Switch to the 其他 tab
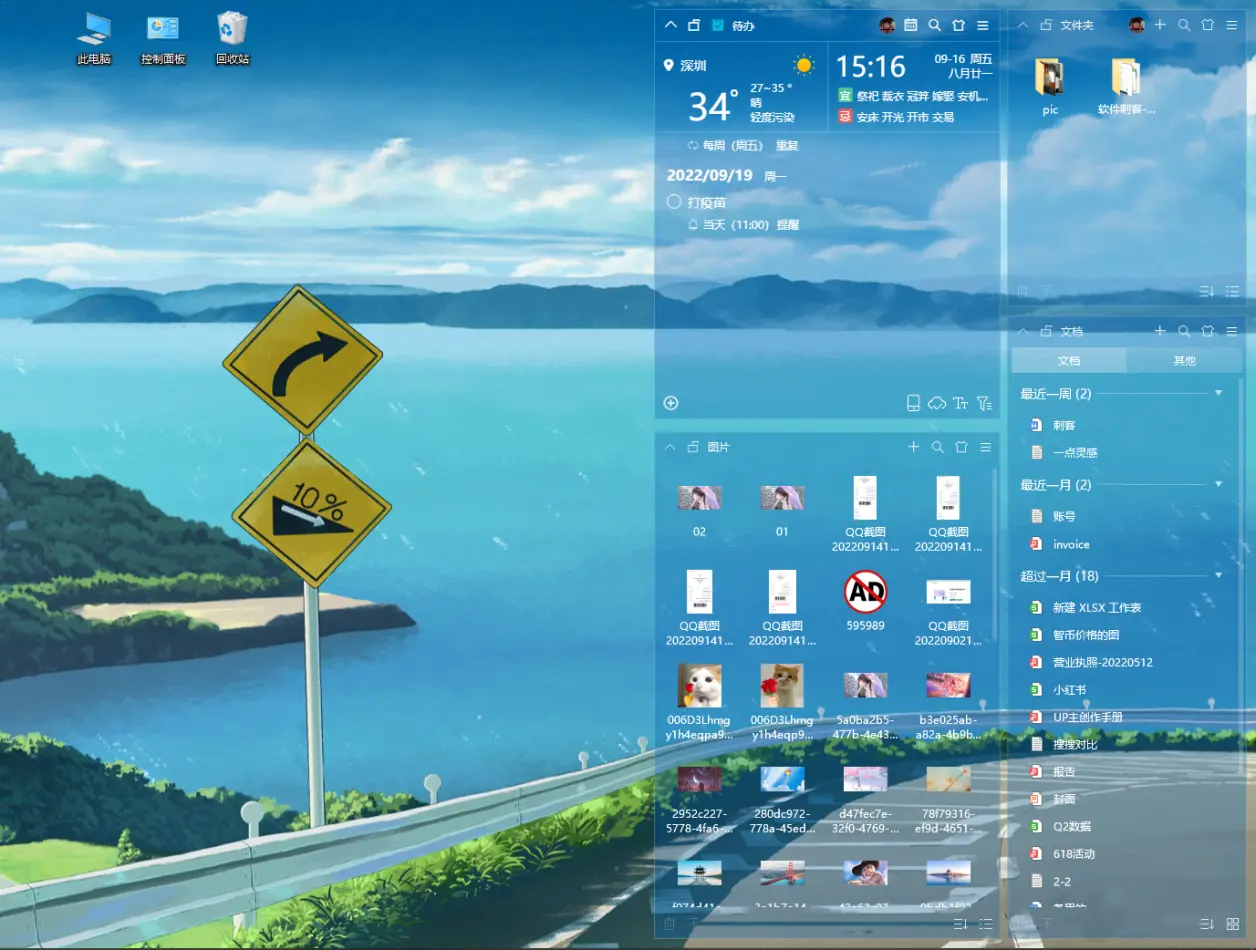 click(1184, 360)
